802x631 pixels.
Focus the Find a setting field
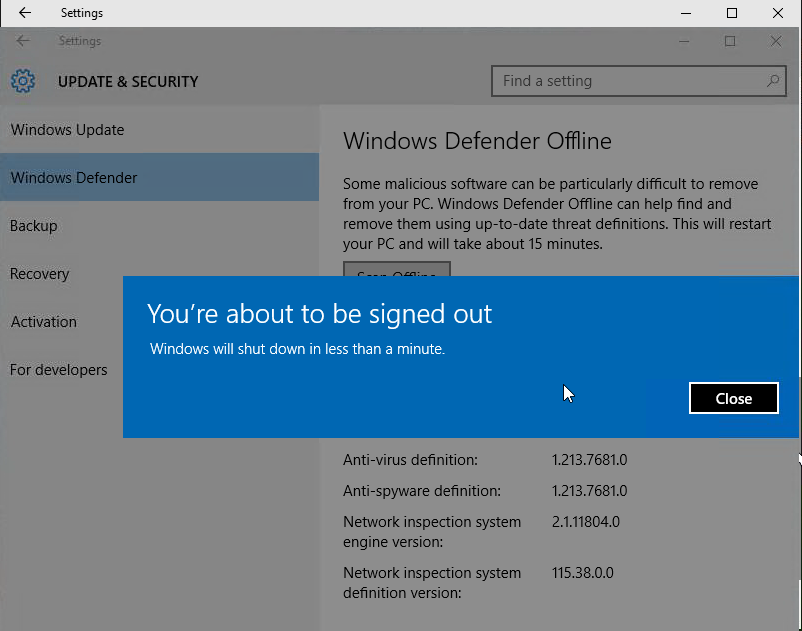click(638, 81)
